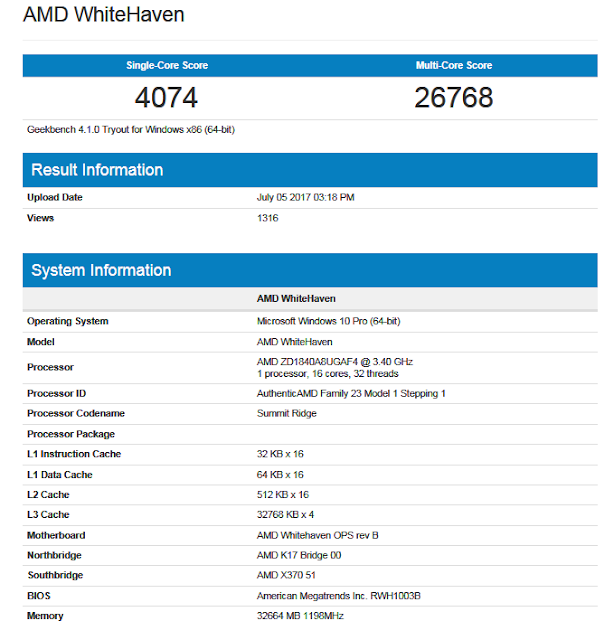Screen dimensions: 614x640
Task: Click the Multi-Core Score header
Action: 454,65
